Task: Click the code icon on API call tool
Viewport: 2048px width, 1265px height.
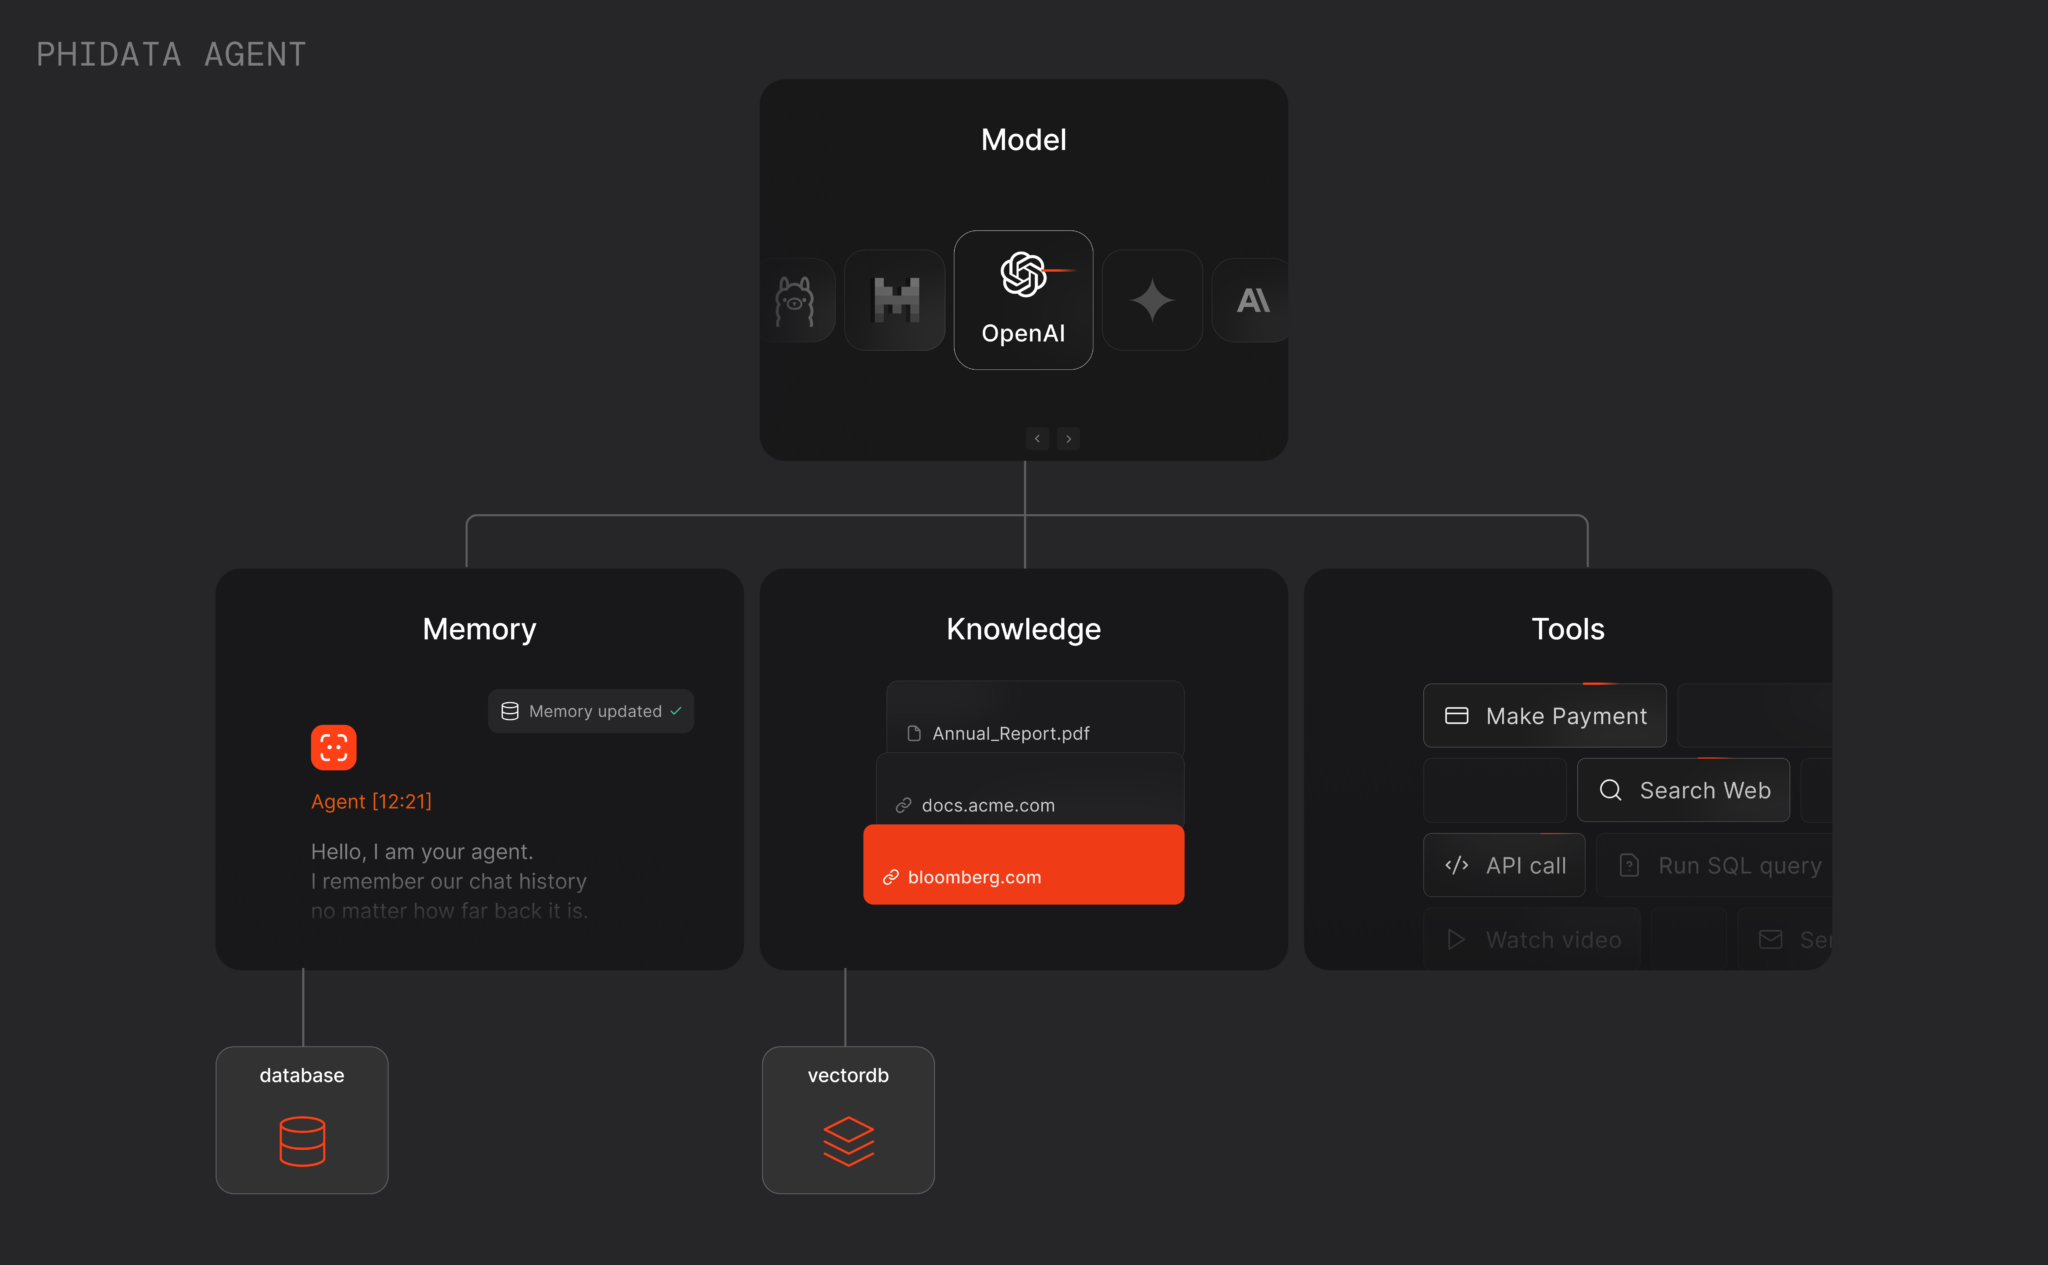Action: tap(1455, 864)
